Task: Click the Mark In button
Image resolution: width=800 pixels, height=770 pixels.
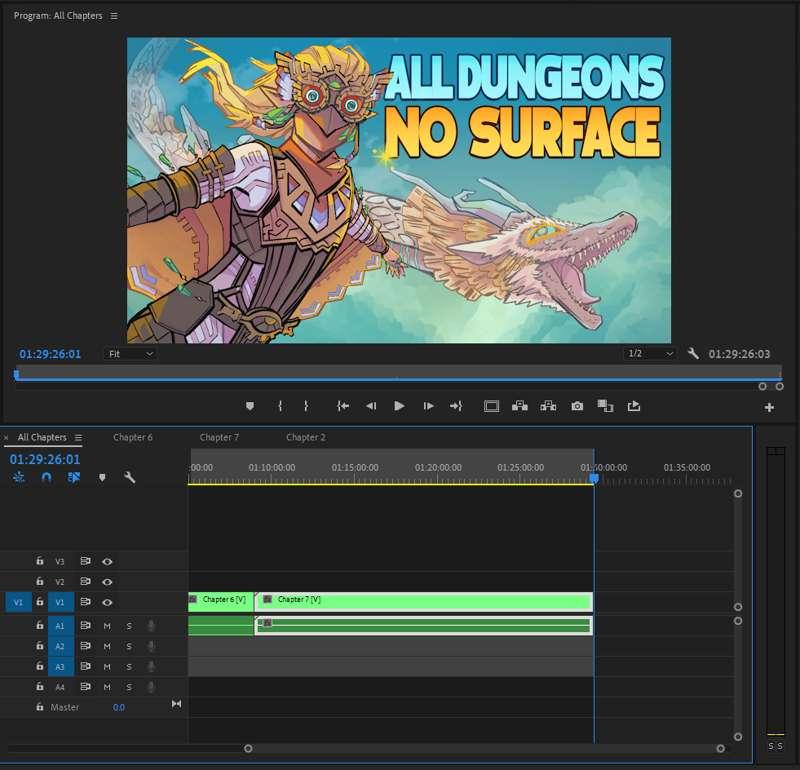Action: 280,406
